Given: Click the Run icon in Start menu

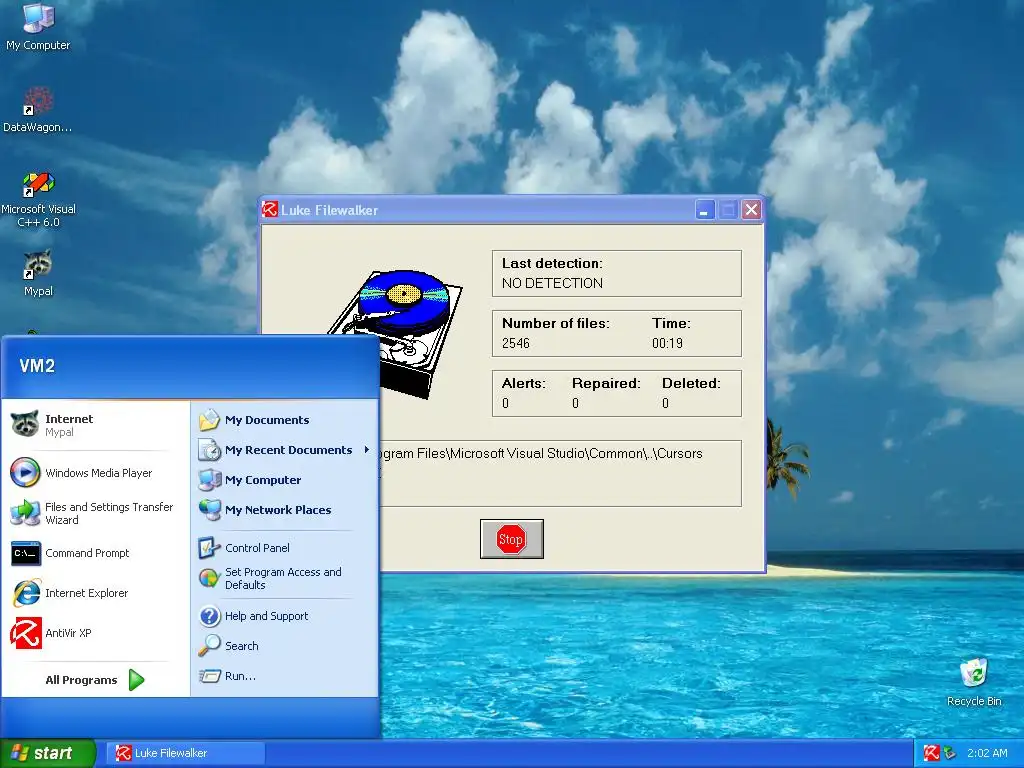Looking at the screenshot, I should tap(210, 676).
